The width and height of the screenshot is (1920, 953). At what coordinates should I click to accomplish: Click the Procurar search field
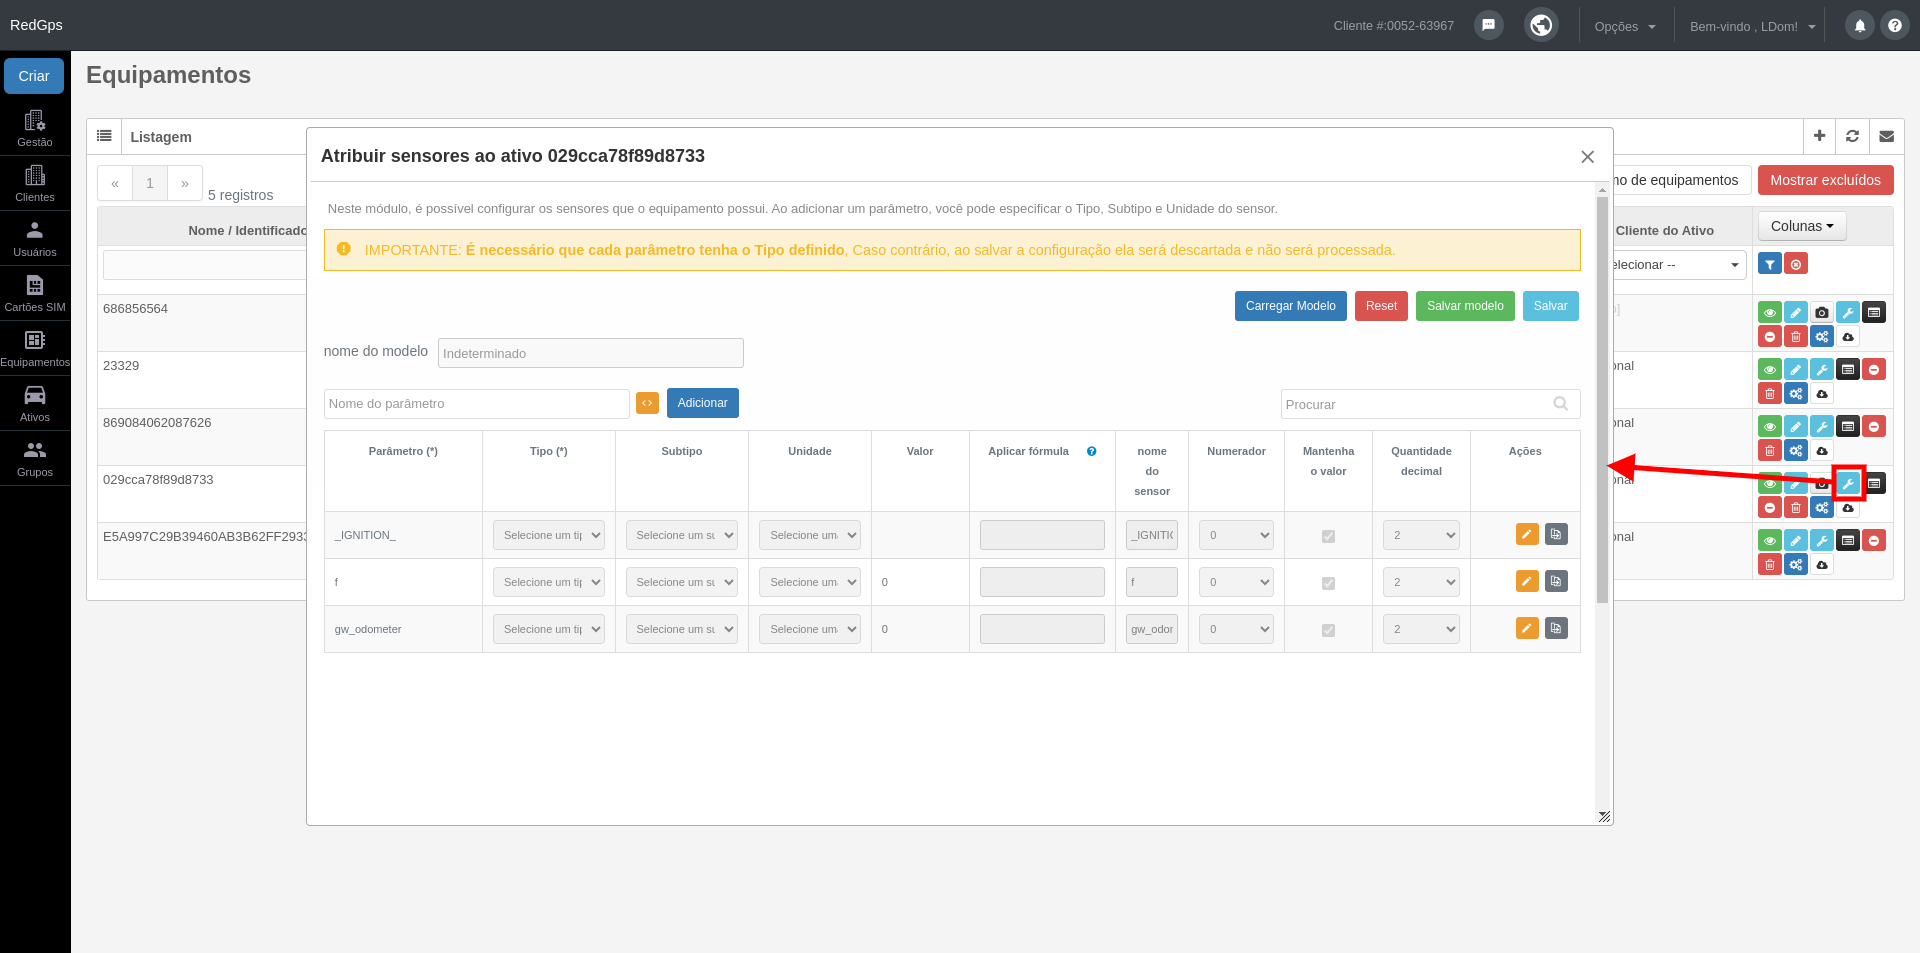tap(1430, 404)
